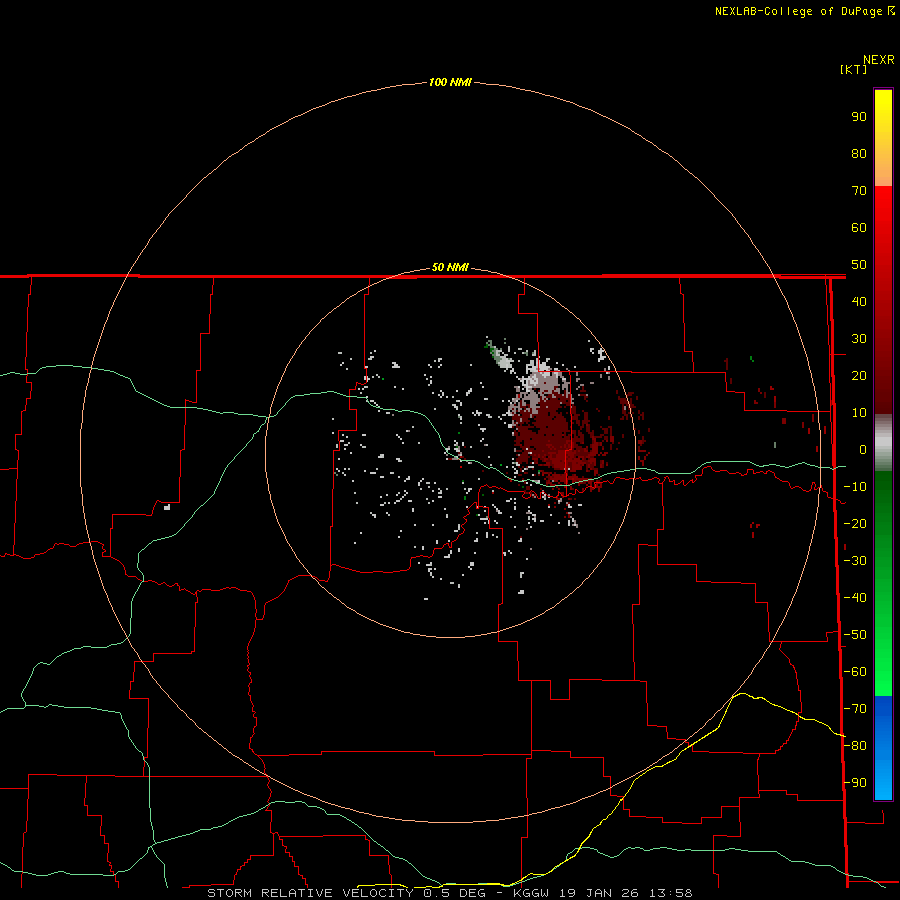Click the gray-white echo north of red area

540,383
